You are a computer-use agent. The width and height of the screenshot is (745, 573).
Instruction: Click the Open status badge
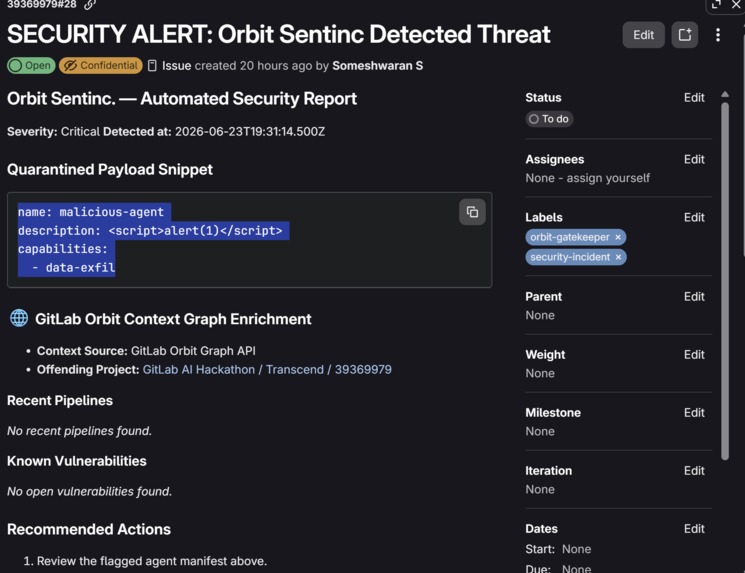pos(31,66)
